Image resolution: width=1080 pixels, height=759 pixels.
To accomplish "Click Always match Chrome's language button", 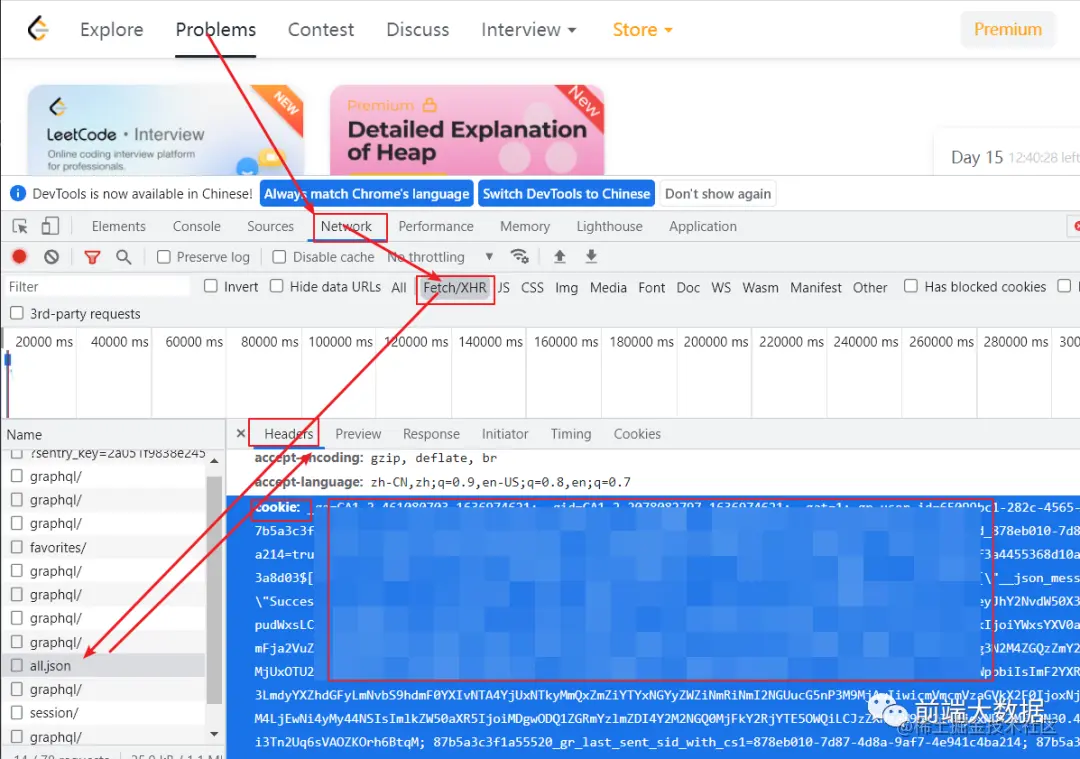I will point(366,194).
